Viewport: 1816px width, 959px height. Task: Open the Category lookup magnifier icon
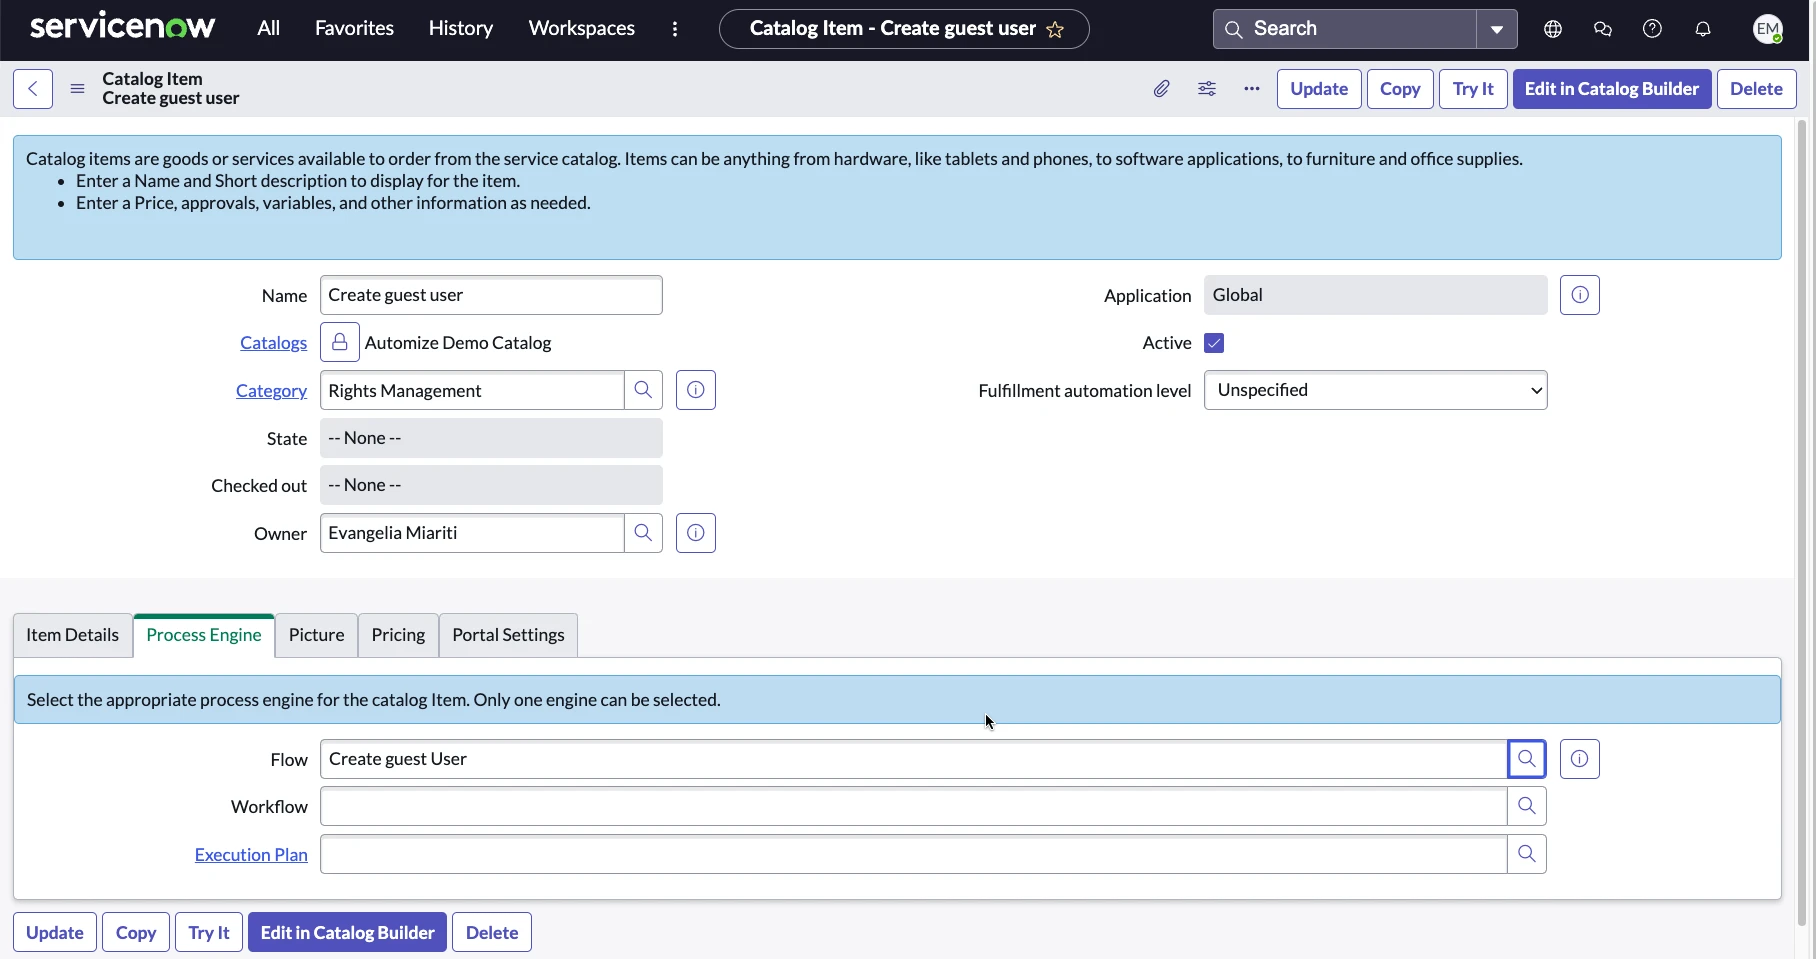pyautogui.click(x=643, y=390)
